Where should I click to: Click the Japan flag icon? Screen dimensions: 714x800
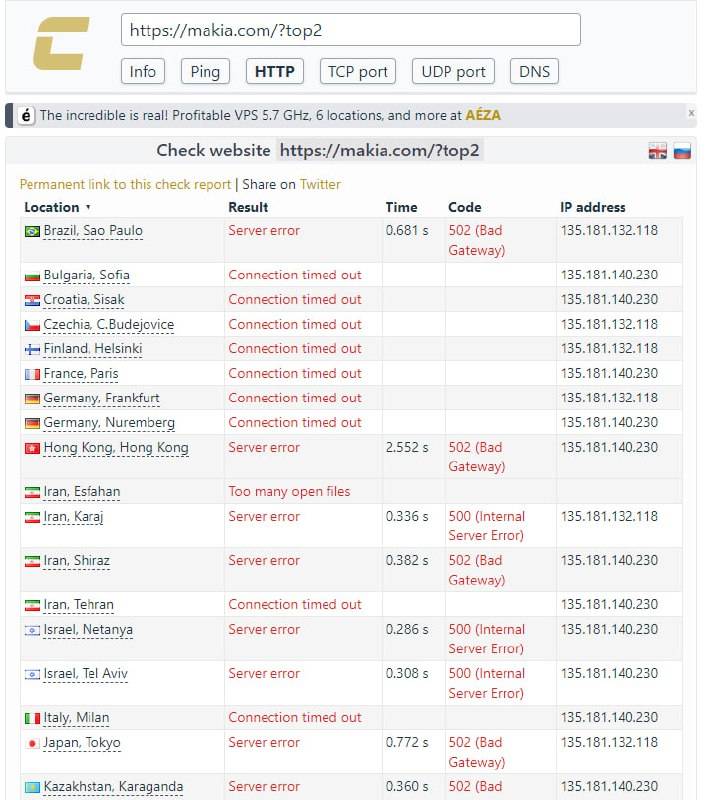[32, 743]
